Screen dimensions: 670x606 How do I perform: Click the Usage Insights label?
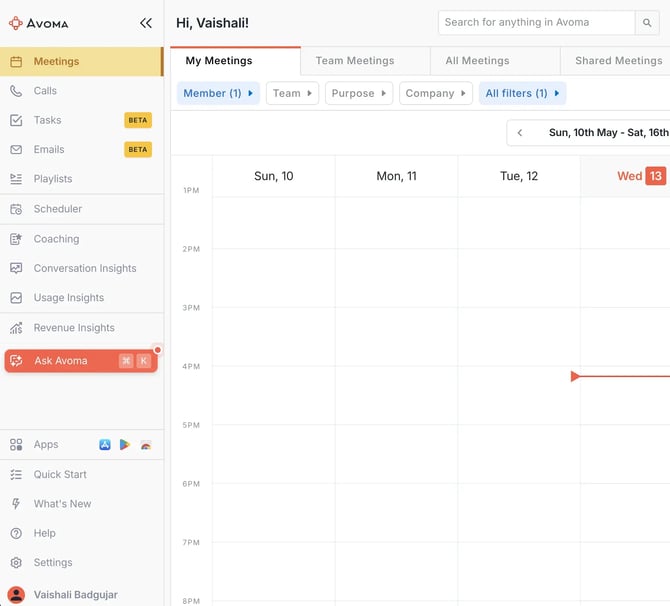pos(69,298)
